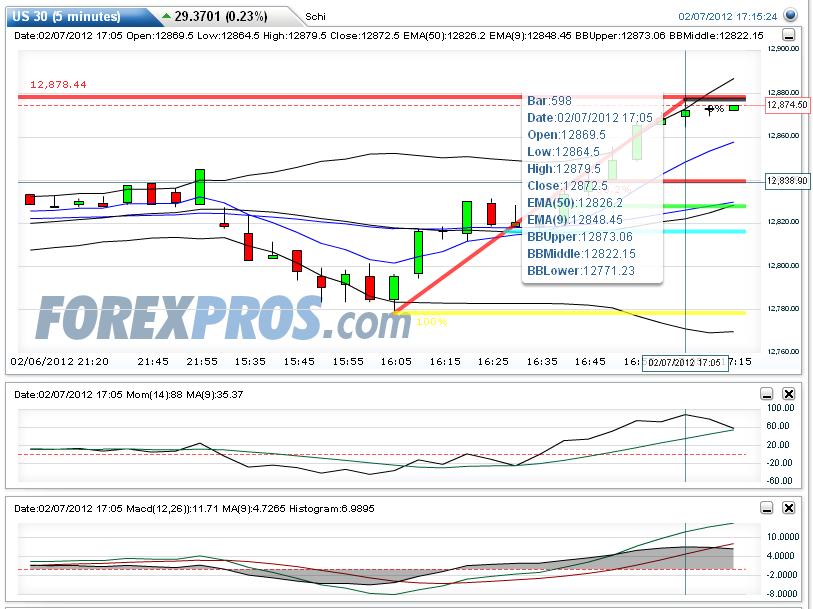Close the MACD indicator panel
The image size is (813, 609).
[x=789, y=507]
